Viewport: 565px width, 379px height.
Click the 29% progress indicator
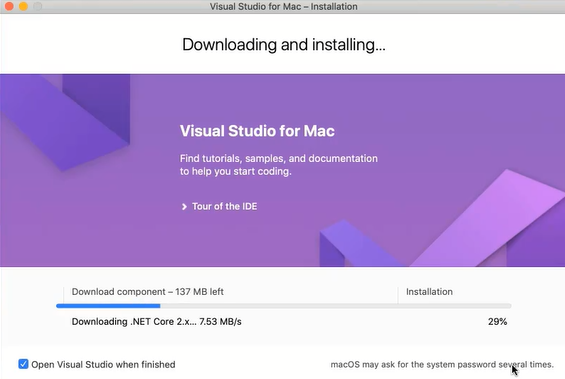497,321
